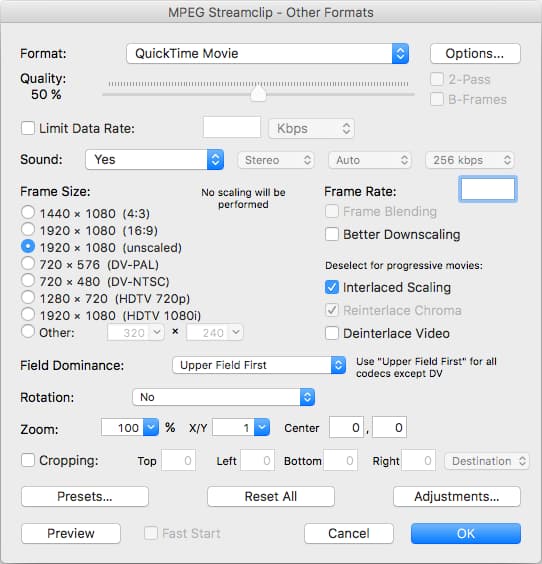Enable the 2-Pass checkbox

[x=437, y=79]
